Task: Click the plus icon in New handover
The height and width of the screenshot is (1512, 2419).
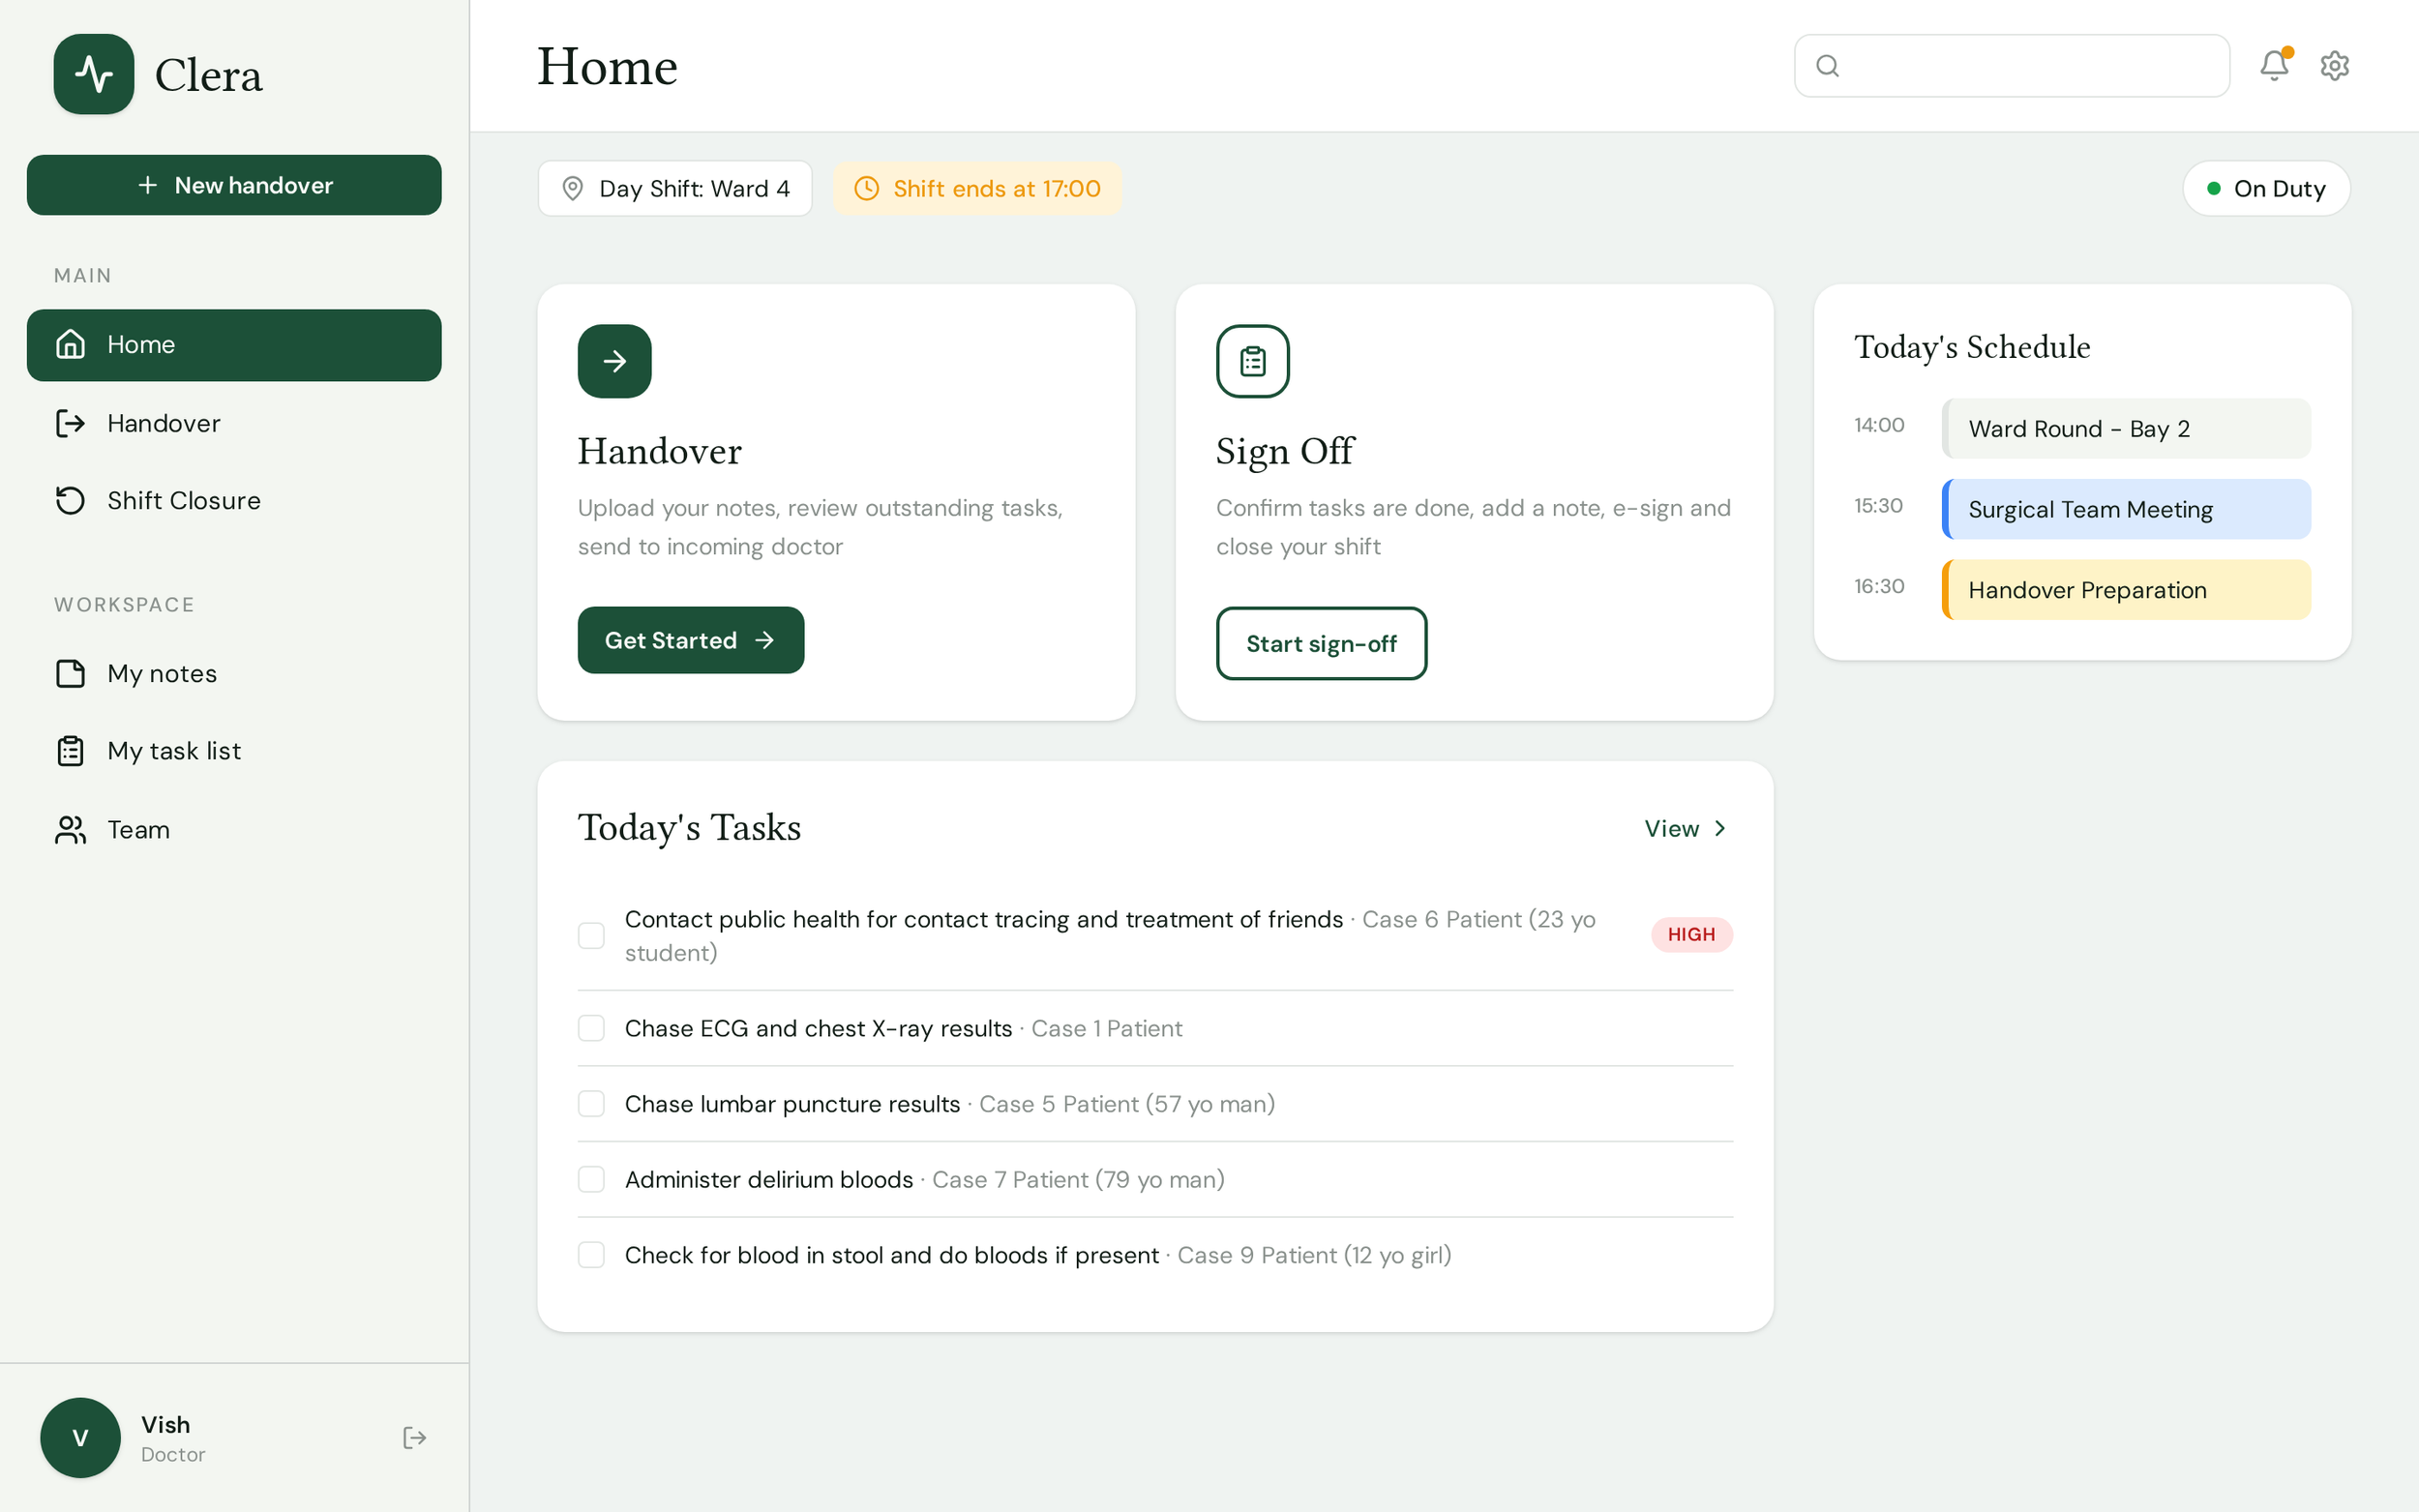Action: 147,185
